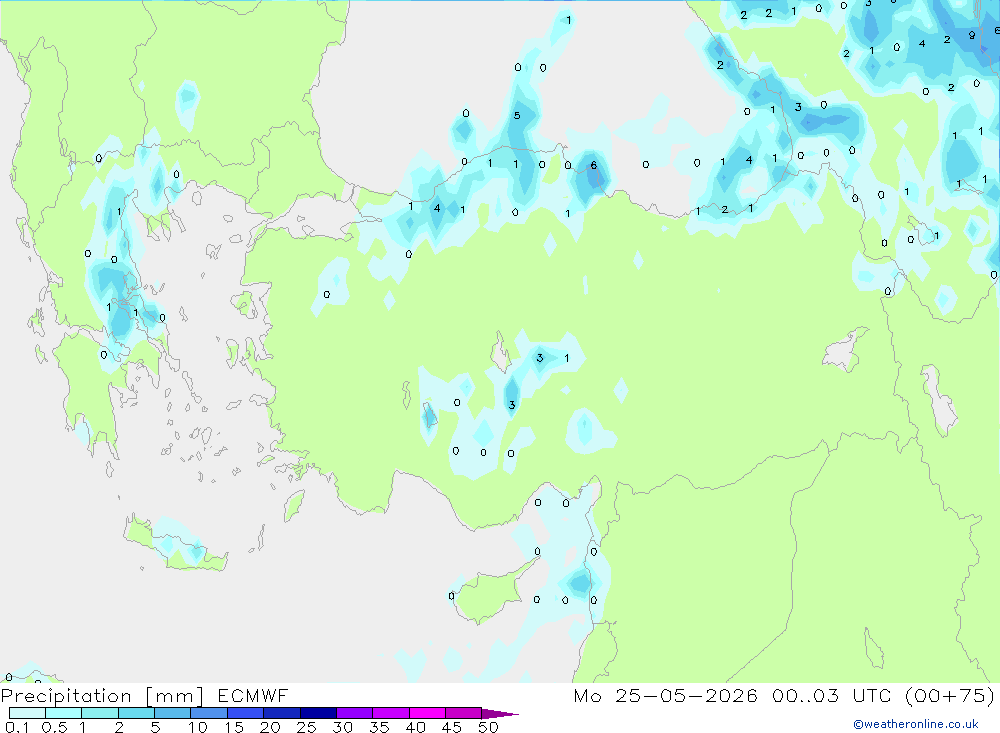Viewport: 1000px width, 733px height.
Task: Click the '25' legend scale label
Action: [x=307, y=727]
